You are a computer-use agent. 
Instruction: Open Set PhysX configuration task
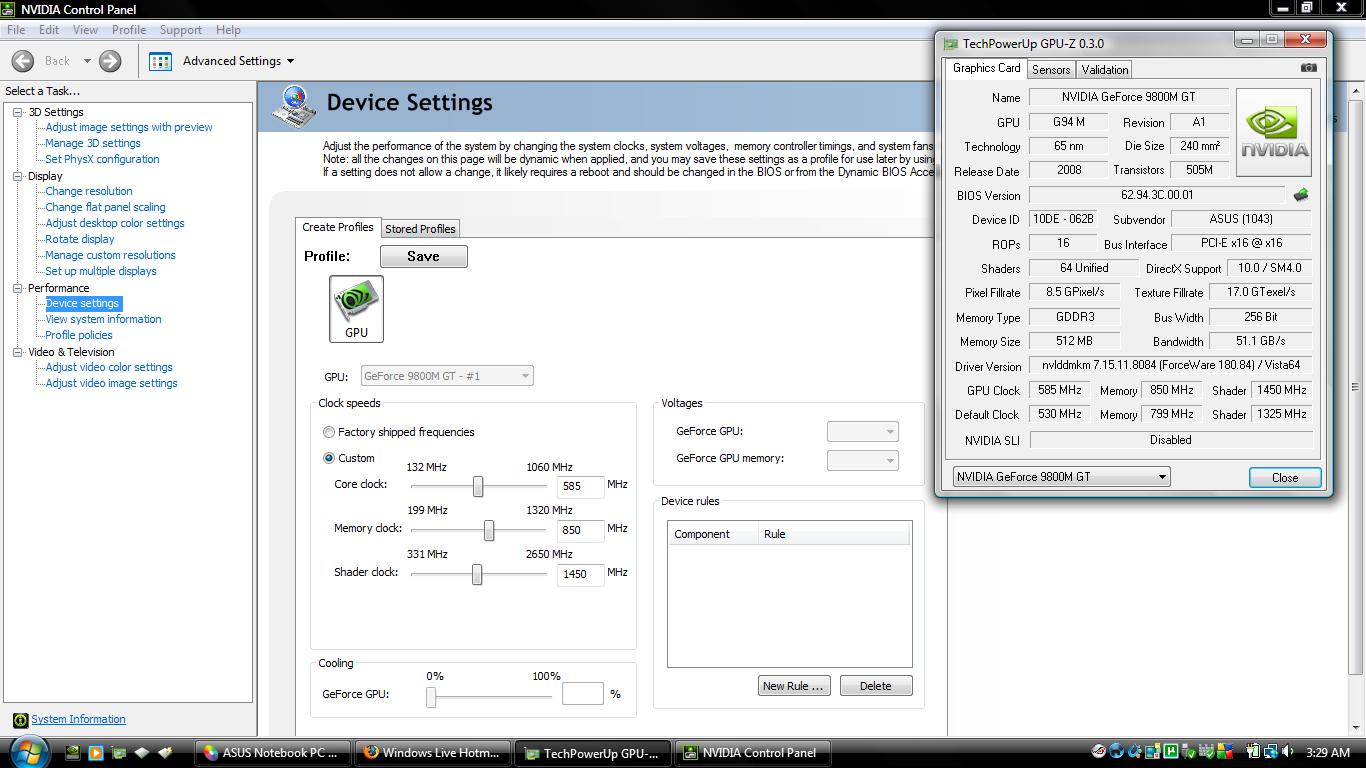pyautogui.click(x=102, y=159)
